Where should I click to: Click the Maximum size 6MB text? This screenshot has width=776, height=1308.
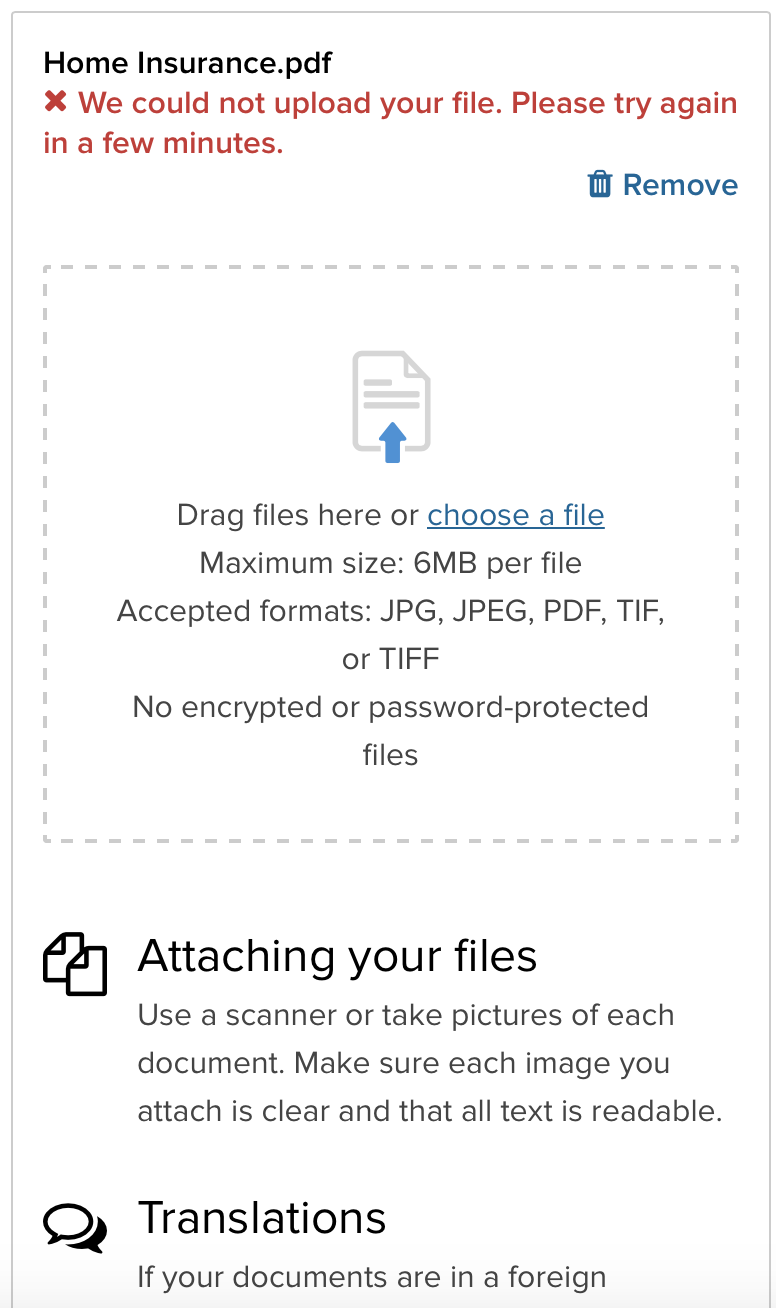pyautogui.click(x=390, y=563)
